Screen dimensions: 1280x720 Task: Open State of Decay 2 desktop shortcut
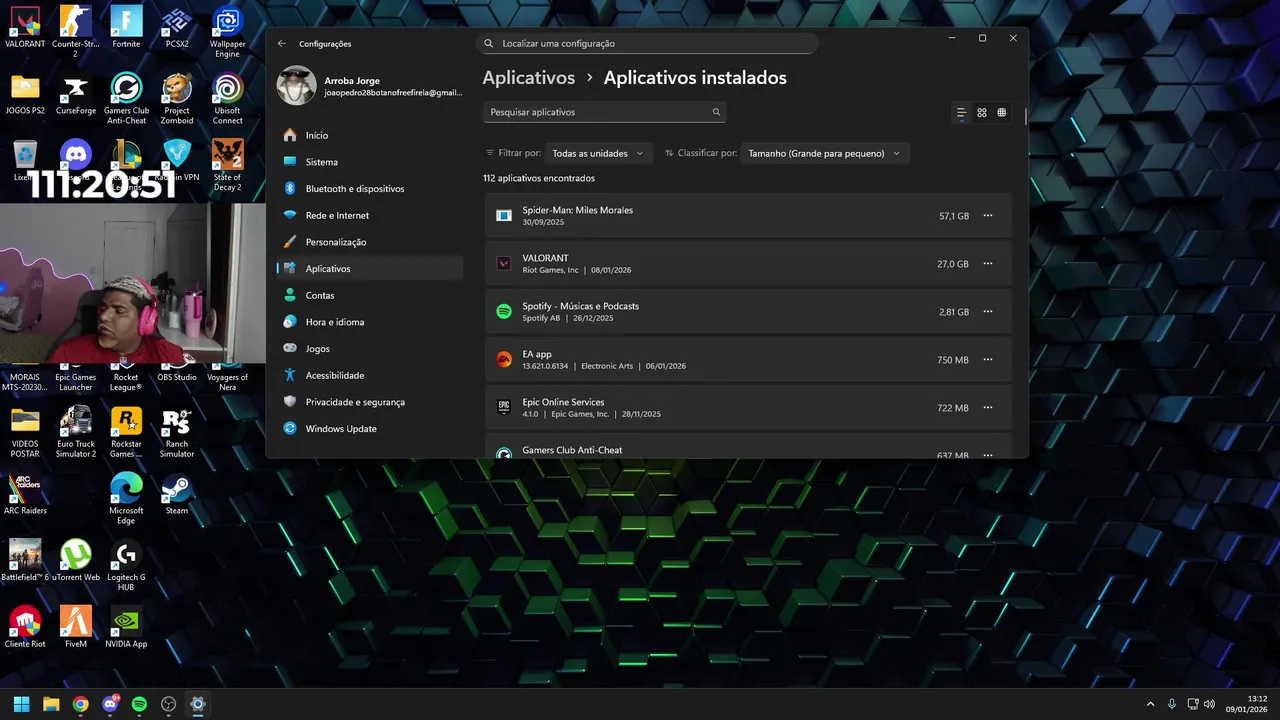point(228,165)
